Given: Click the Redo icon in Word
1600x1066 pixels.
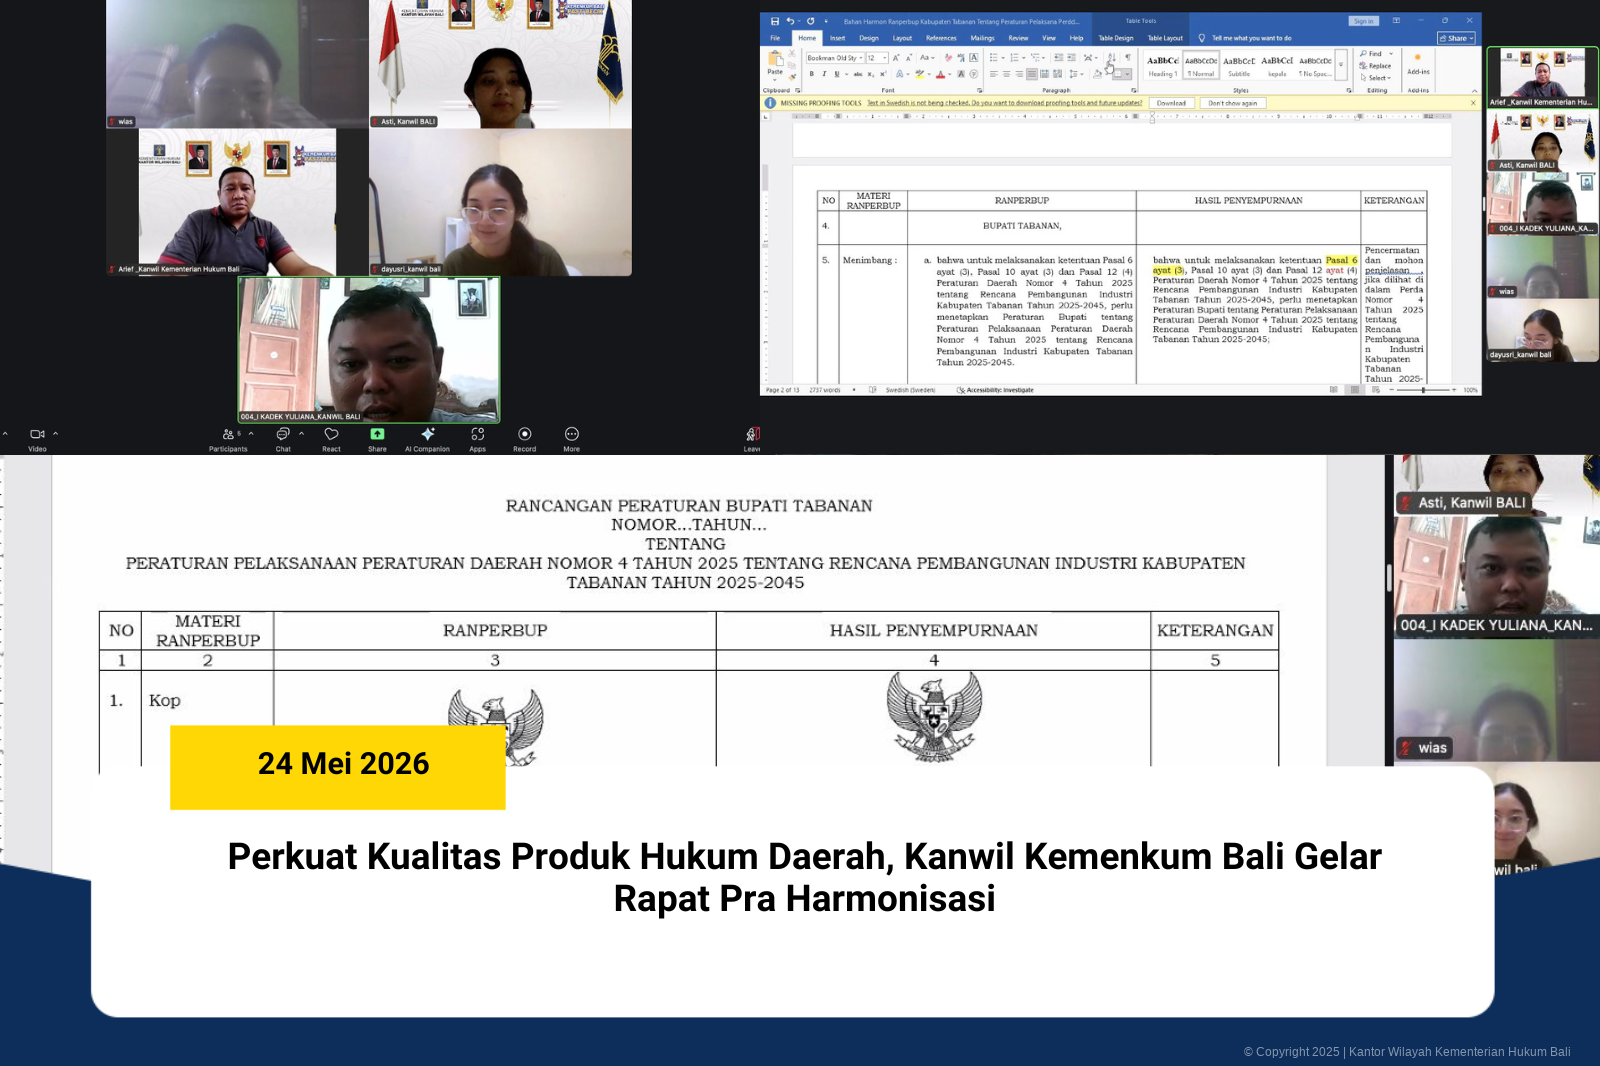Looking at the screenshot, I should (x=810, y=21).
